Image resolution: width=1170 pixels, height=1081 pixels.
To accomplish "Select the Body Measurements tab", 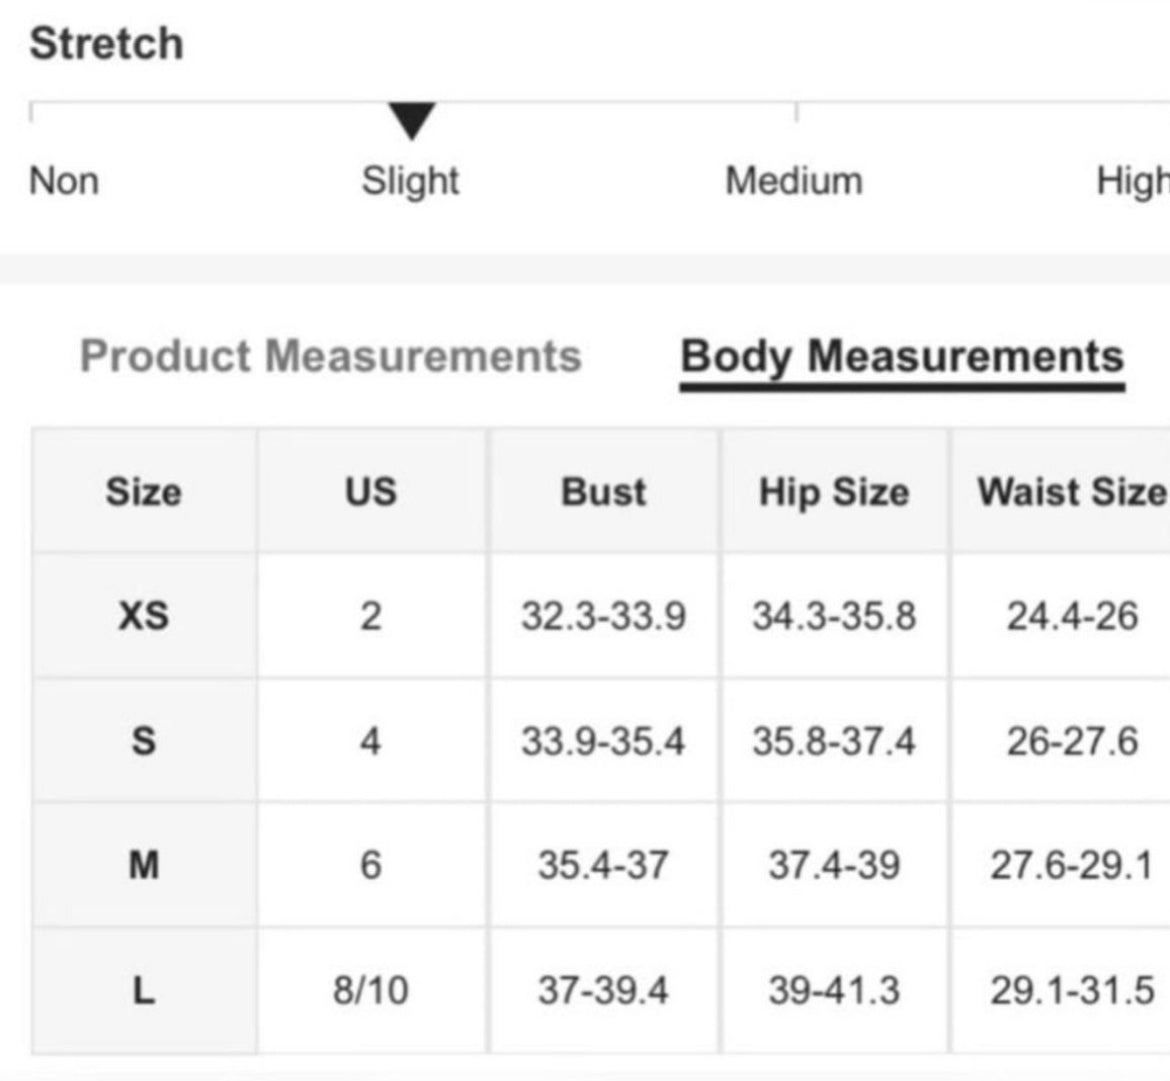I will click(x=902, y=358).
